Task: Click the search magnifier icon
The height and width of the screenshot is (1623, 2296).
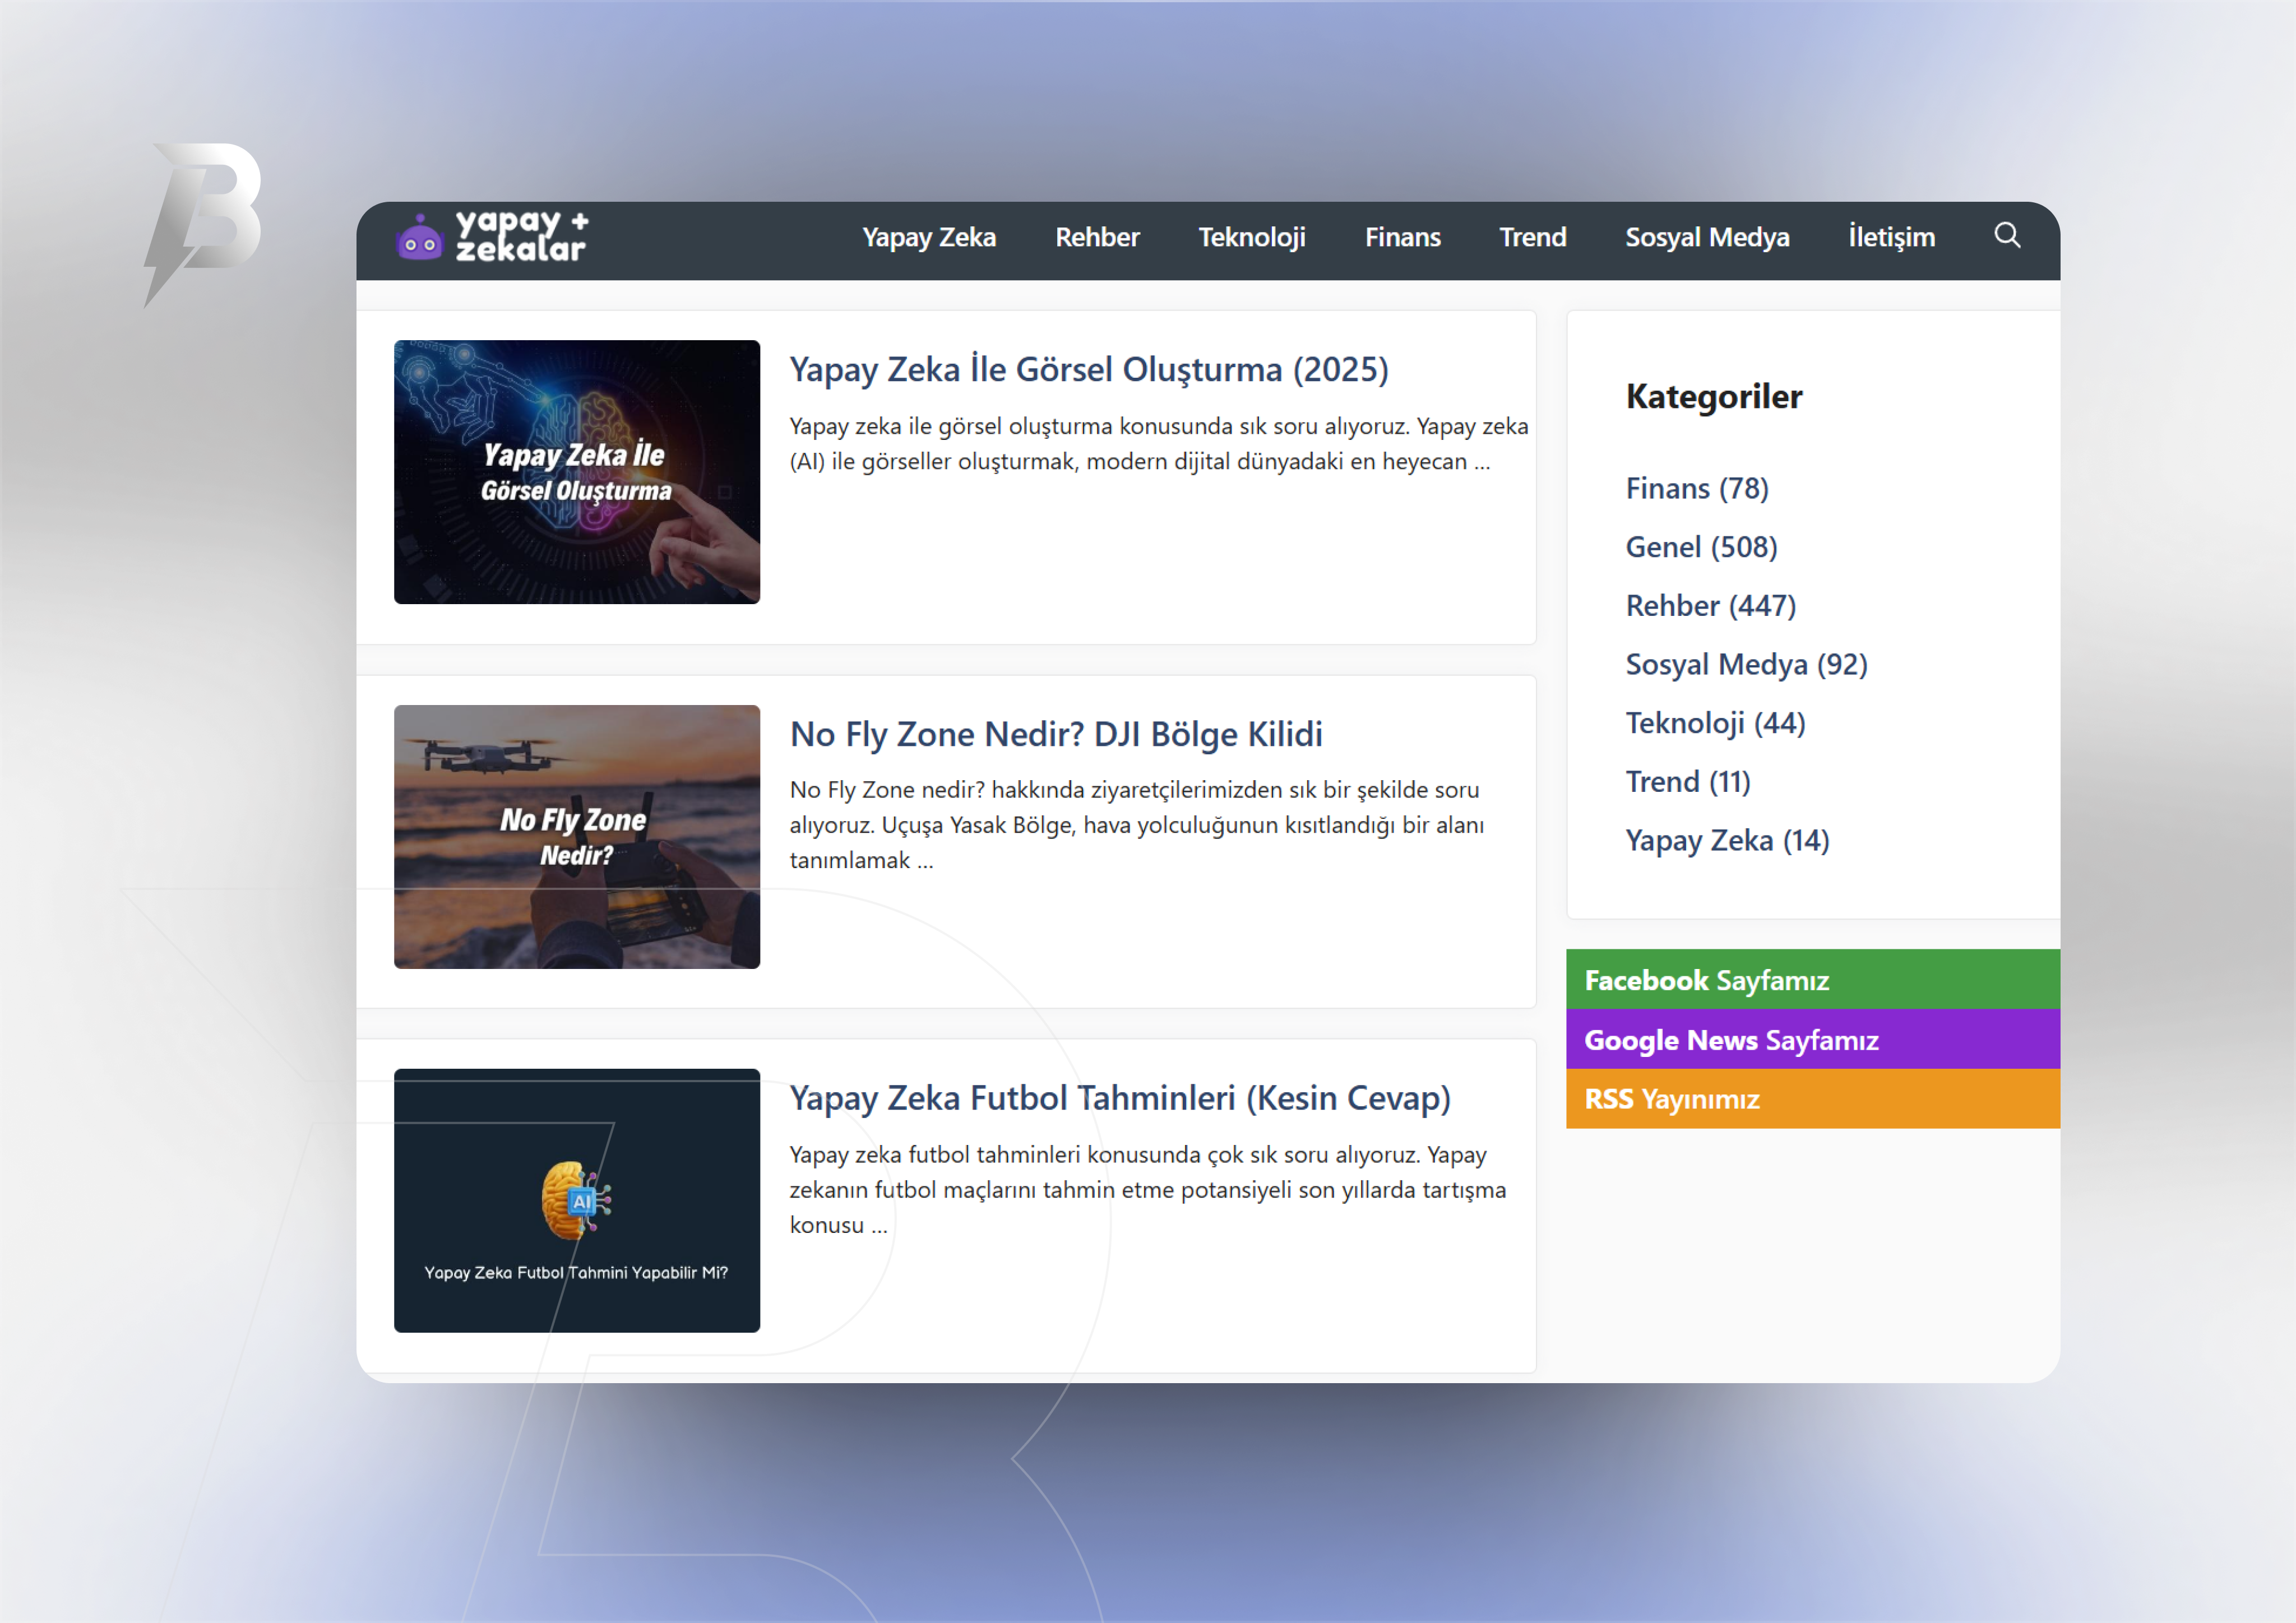Action: point(2006,236)
